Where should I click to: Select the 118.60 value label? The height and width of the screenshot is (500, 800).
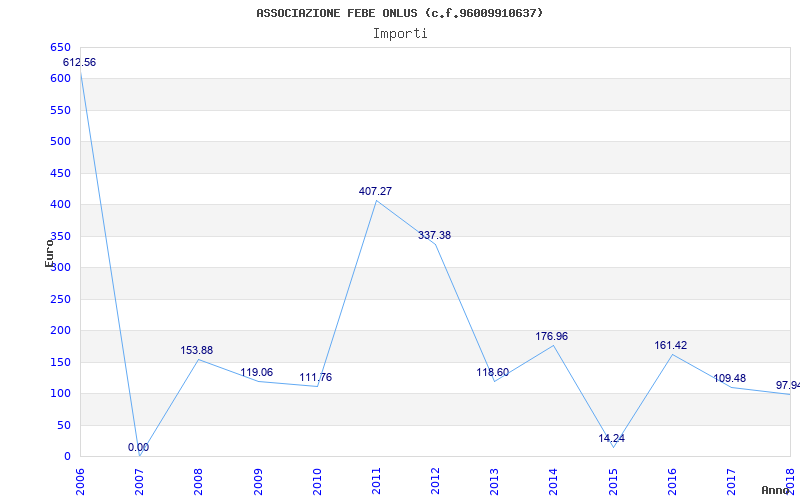point(492,372)
